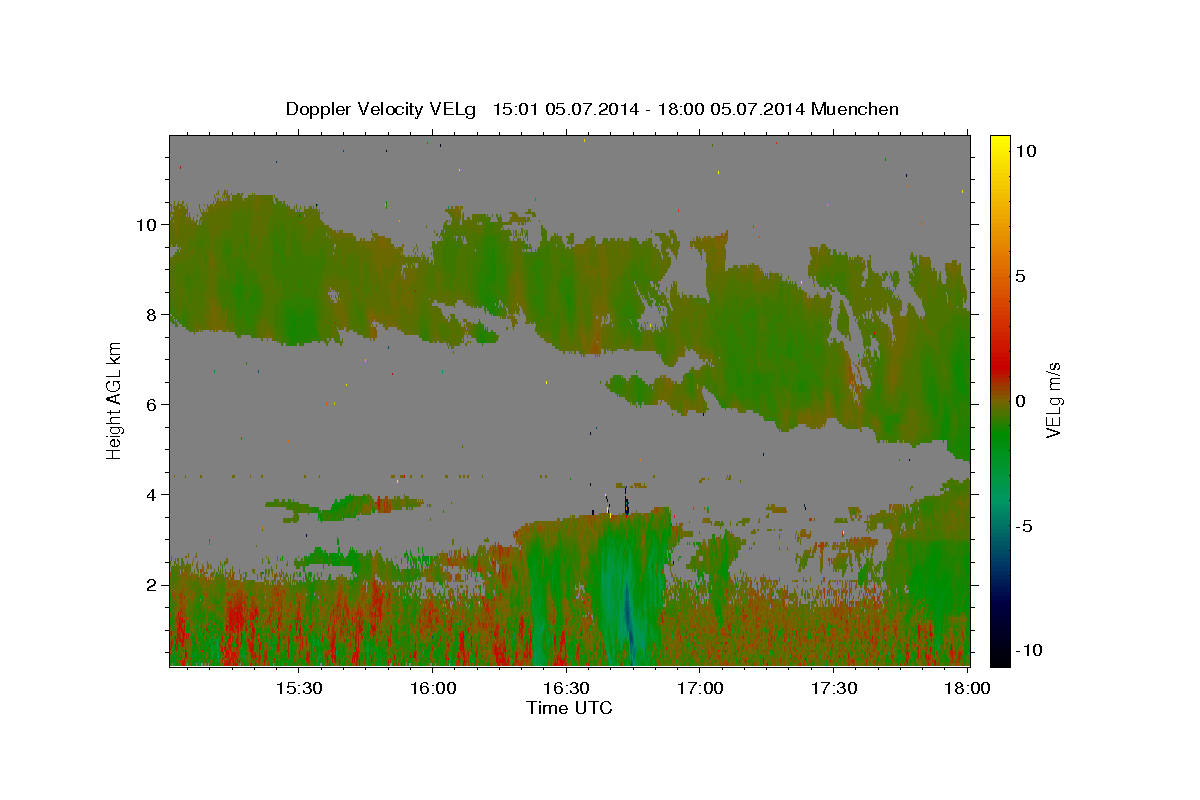This screenshot has height=800, width=1200.
Task: Click the colorbar value 5 label
Action: (1020, 276)
